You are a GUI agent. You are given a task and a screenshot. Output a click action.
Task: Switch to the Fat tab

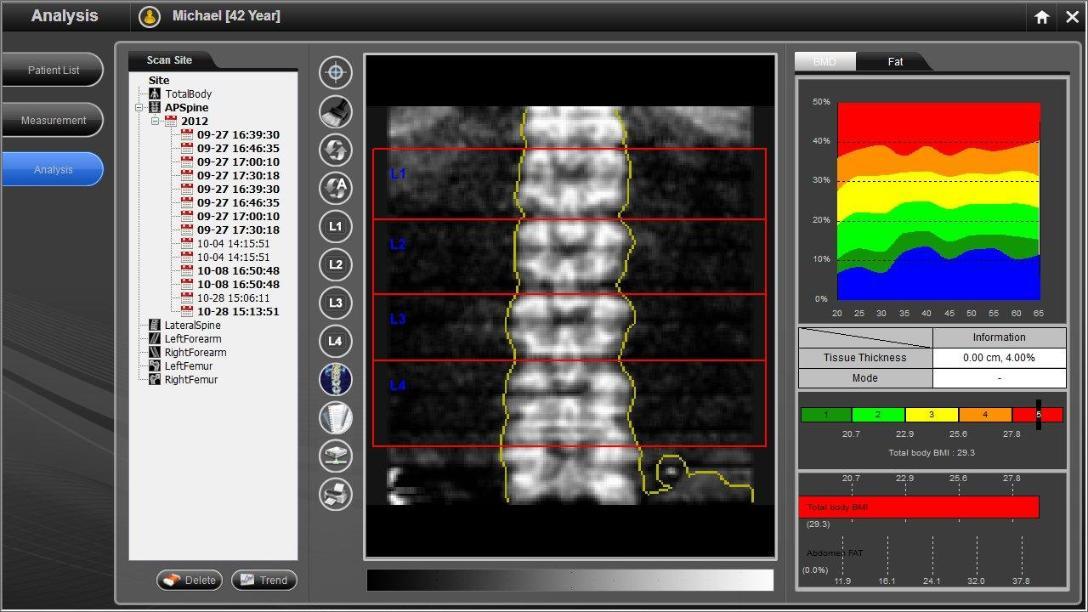(x=894, y=61)
